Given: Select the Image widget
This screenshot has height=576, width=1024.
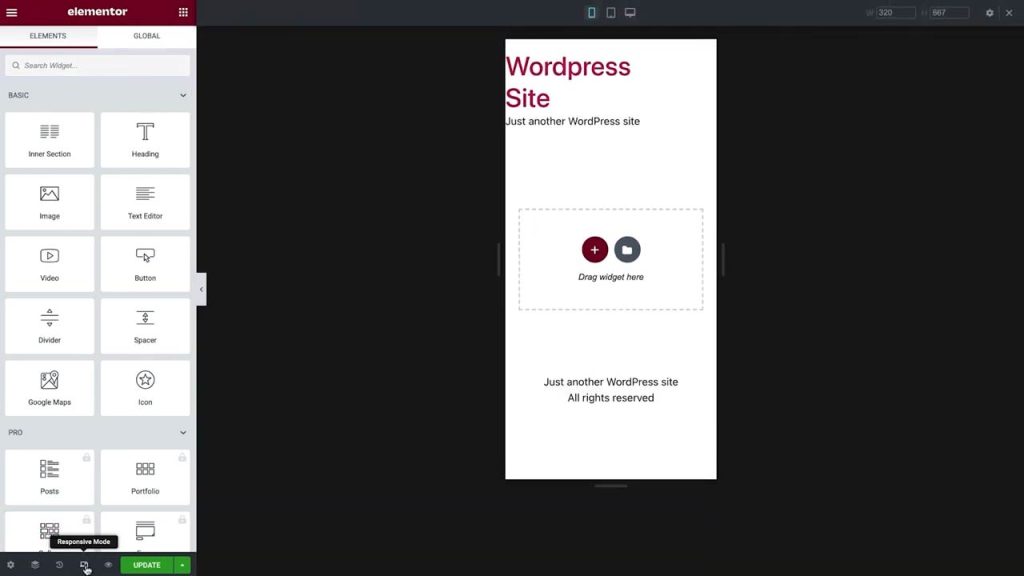Looking at the screenshot, I should pos(50,202).
